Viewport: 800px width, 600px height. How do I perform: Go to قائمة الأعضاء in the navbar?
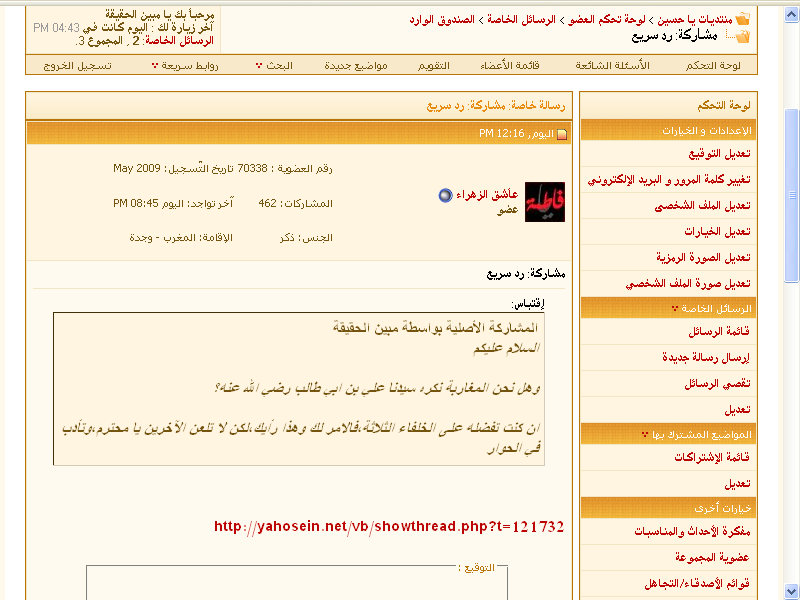click(x=510, y=65)
